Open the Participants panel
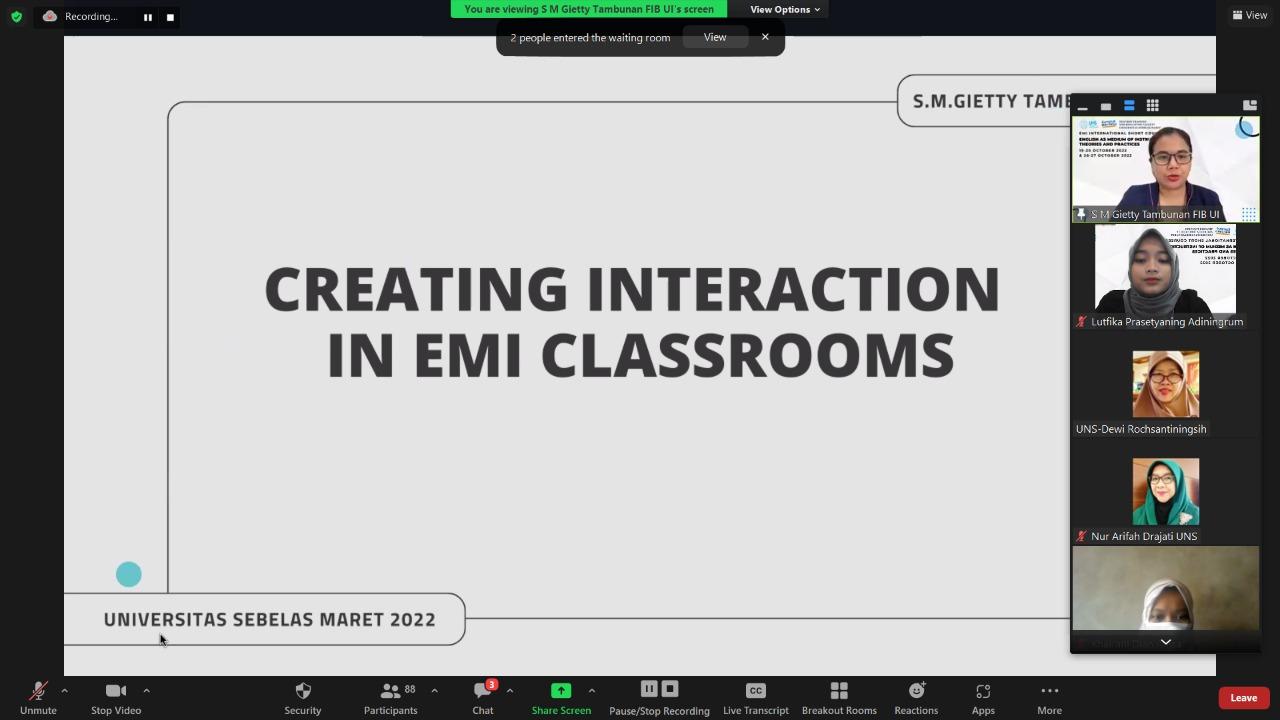The height and width of the screenshot is (720, 1280). [x=390, y=698]
